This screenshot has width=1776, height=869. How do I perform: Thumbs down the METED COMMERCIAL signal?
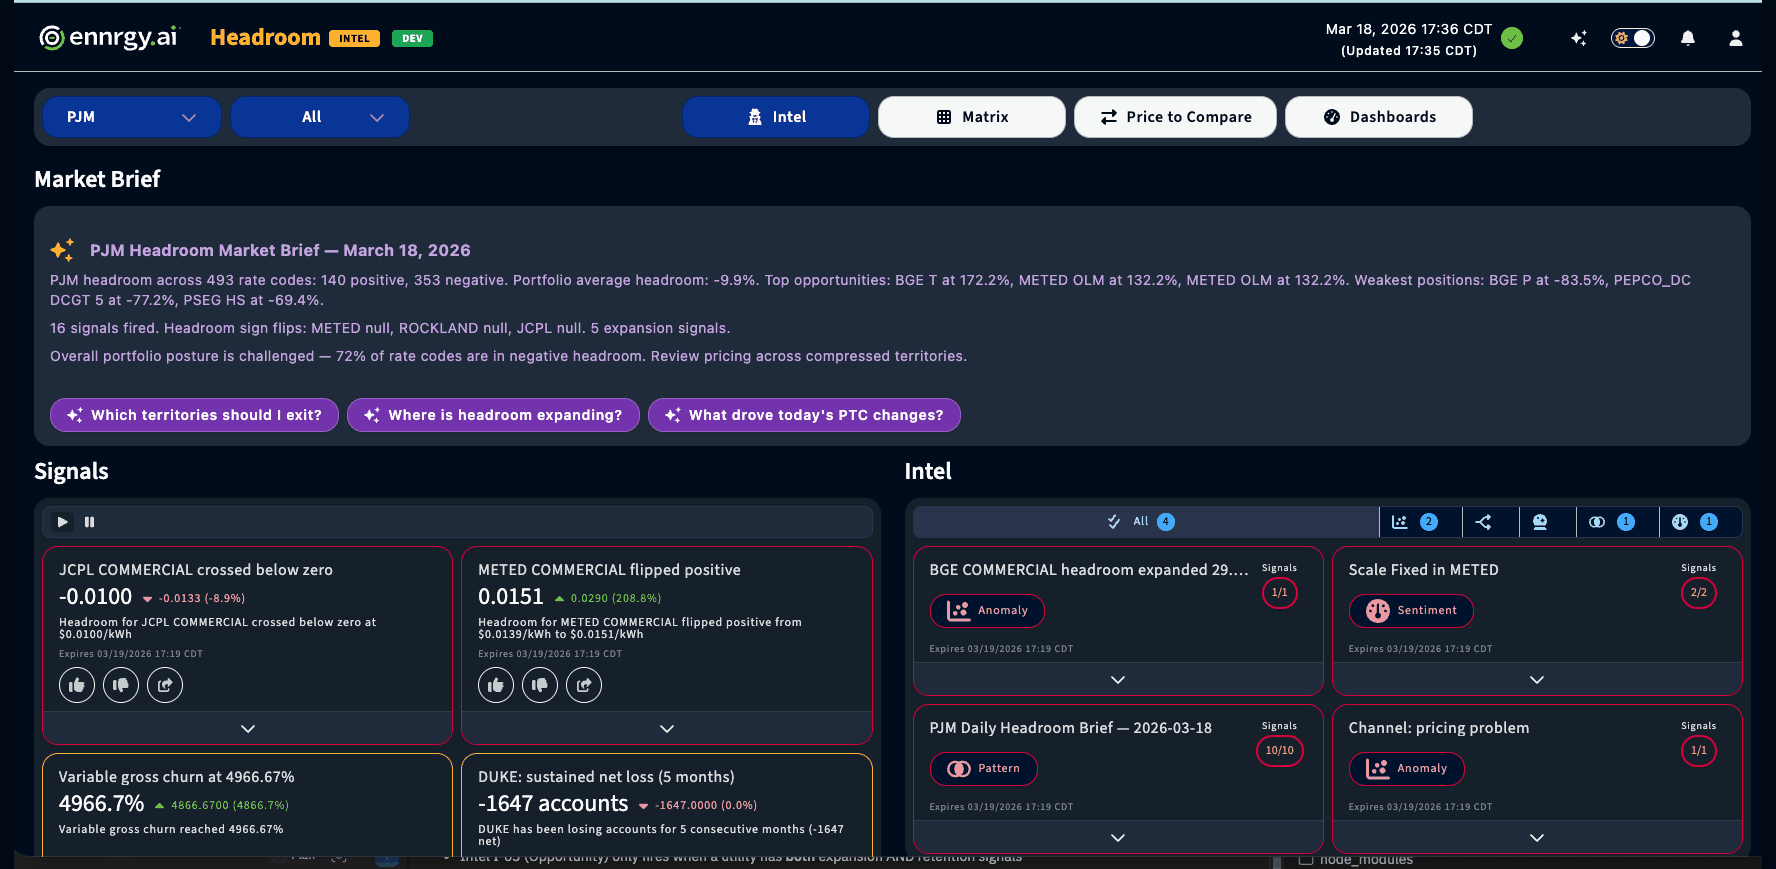tap(540, 685)
